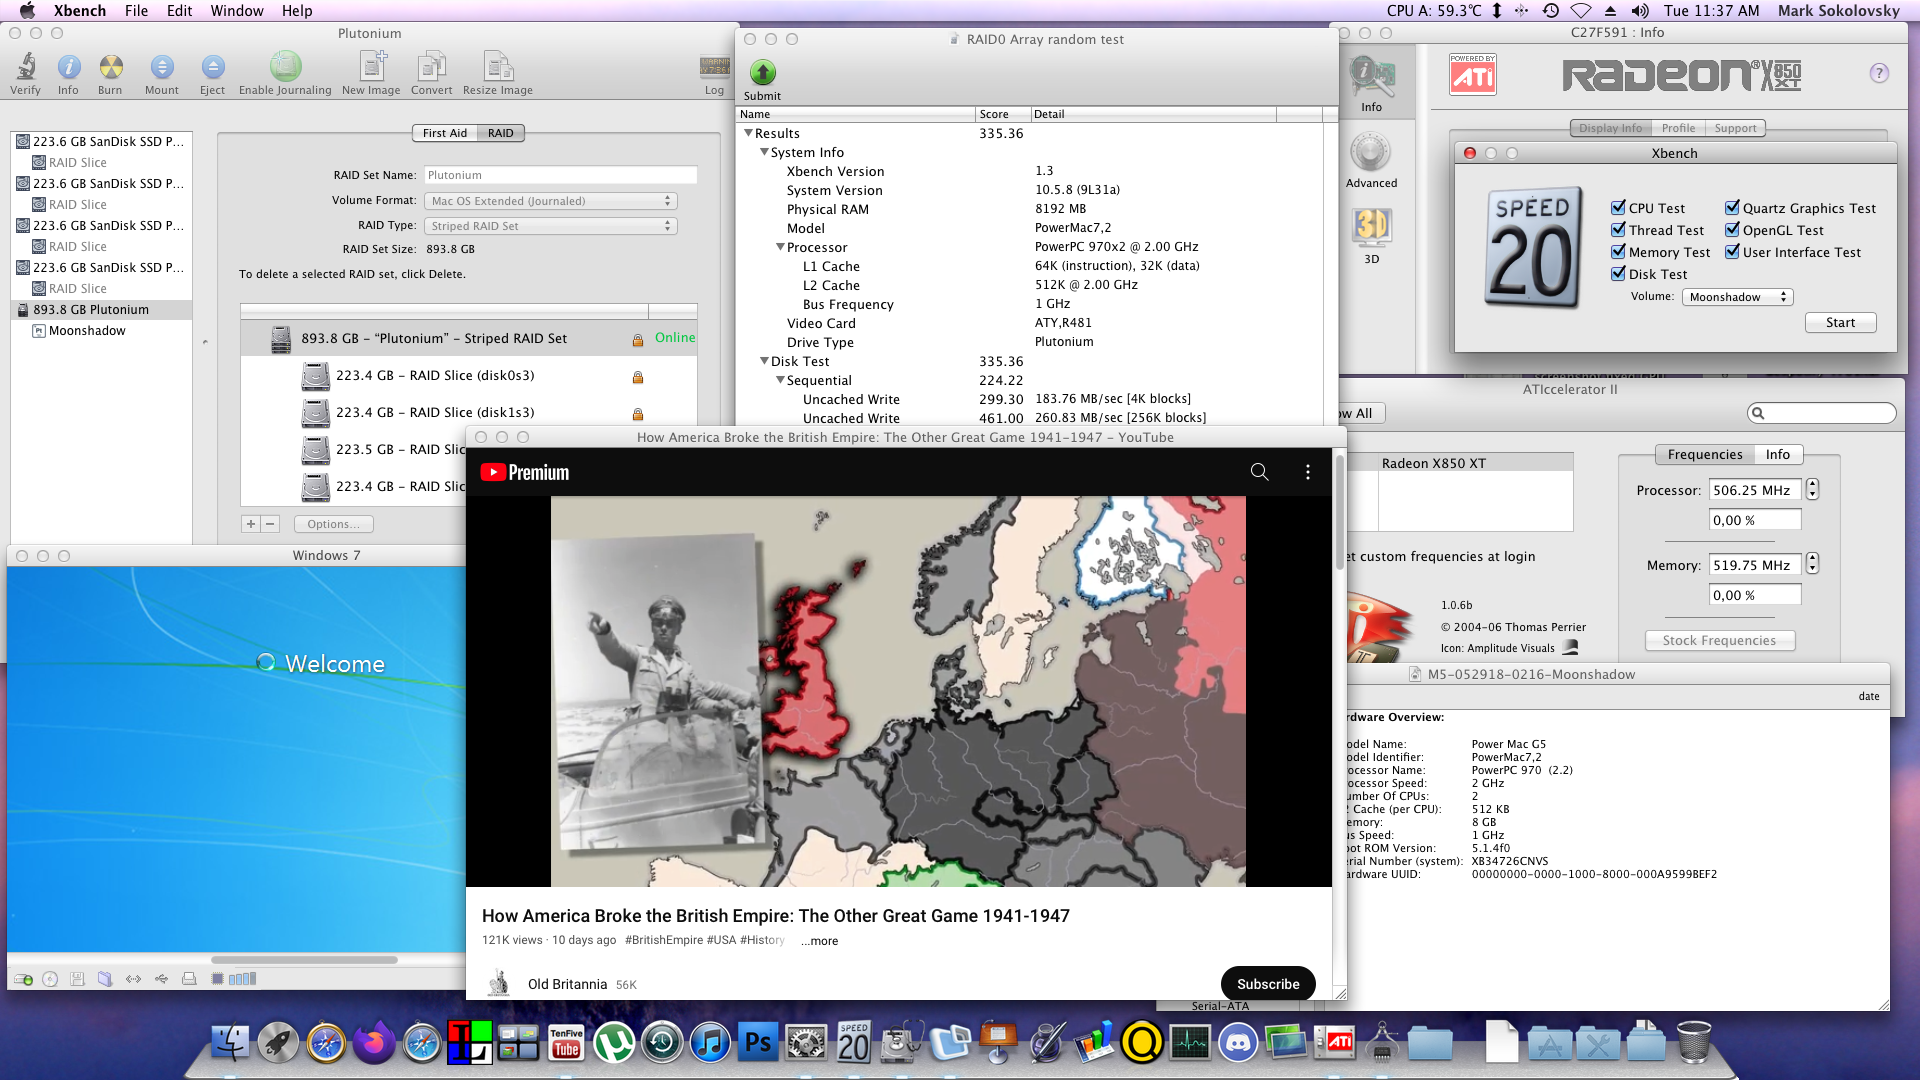Switch to the First Aid tab

445,133
